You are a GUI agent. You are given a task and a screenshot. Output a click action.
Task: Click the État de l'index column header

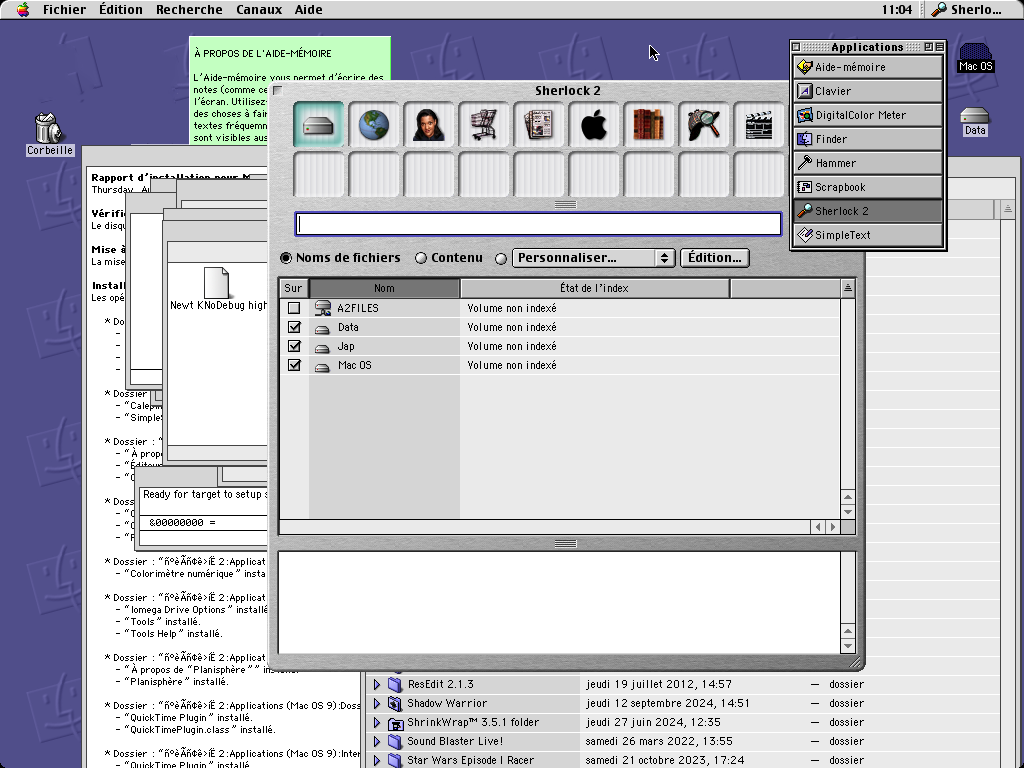point(594,288)
